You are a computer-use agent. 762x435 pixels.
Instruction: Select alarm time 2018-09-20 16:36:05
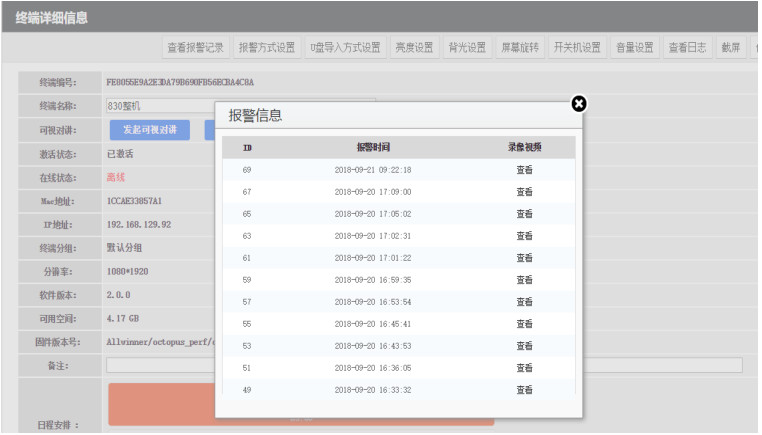coord(373,368)
